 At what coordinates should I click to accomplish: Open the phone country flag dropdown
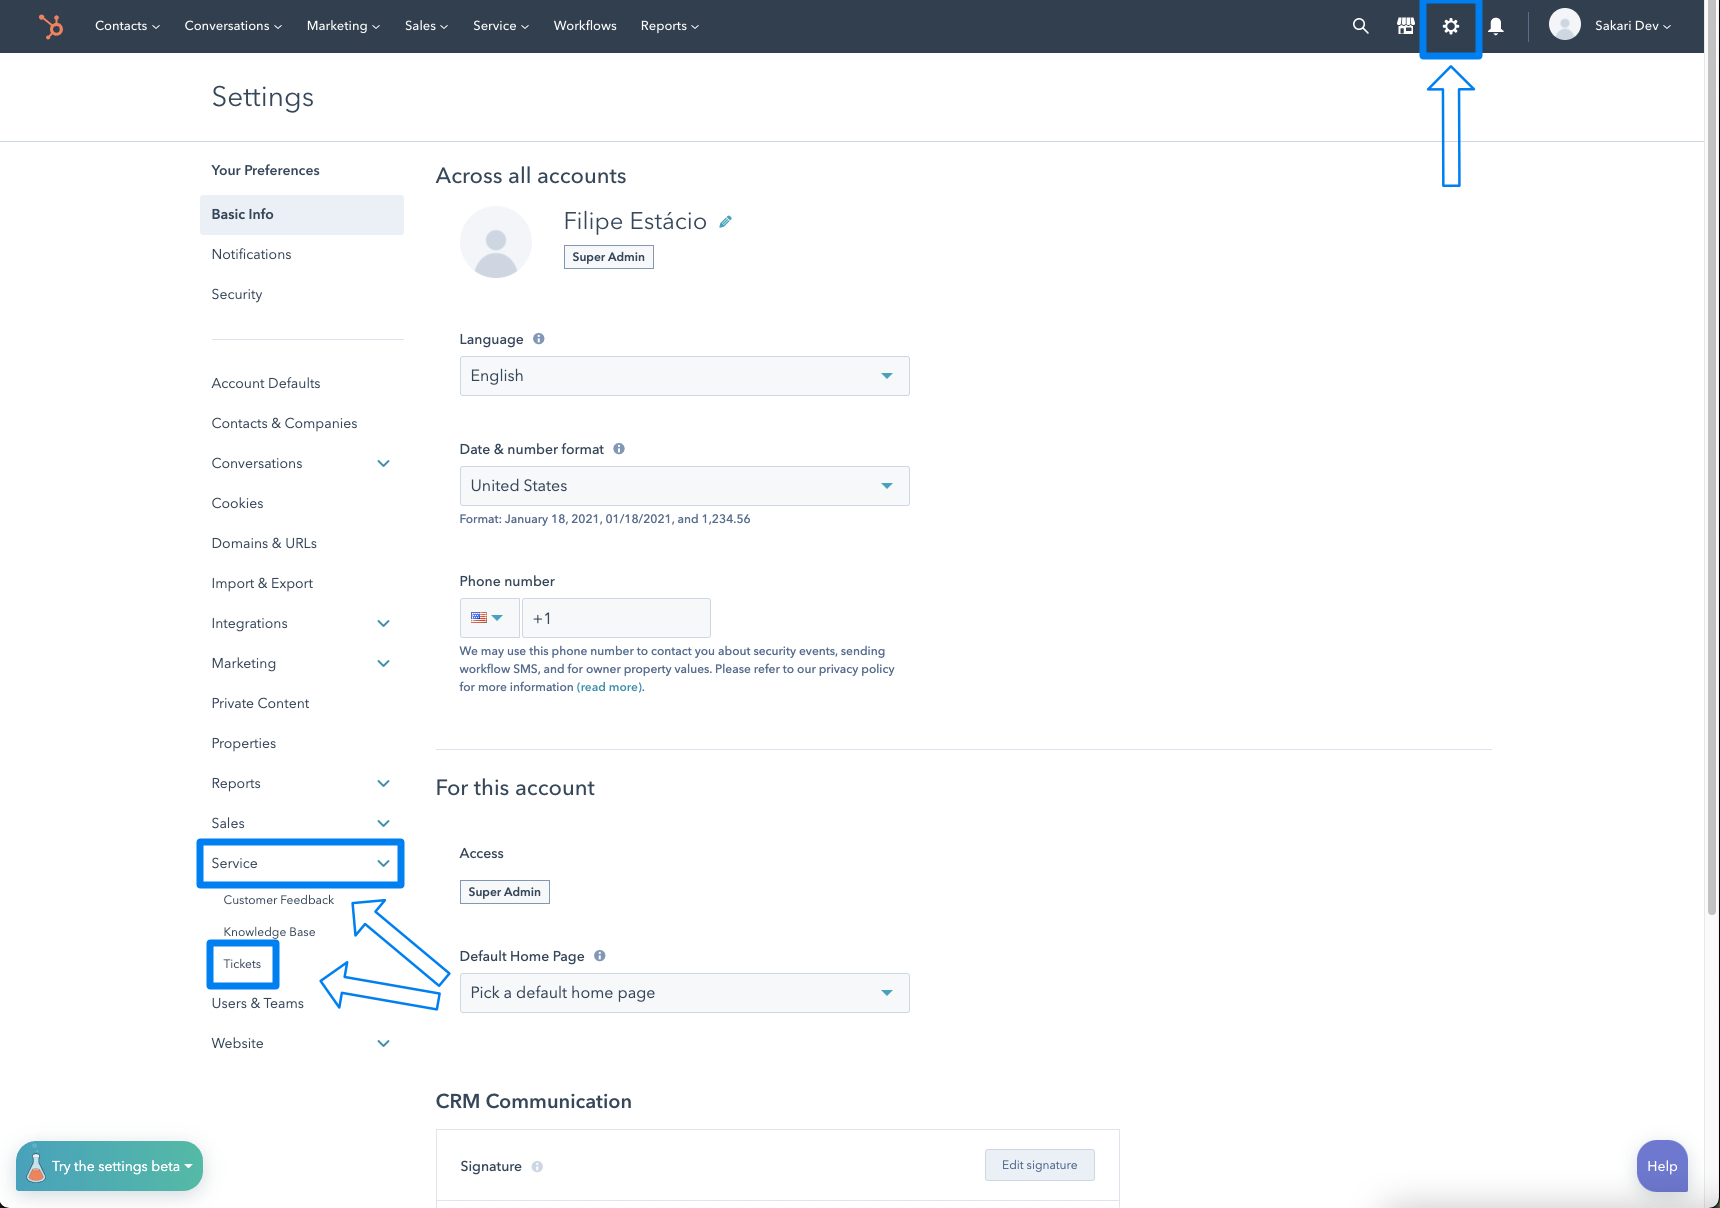pos(489,618)
